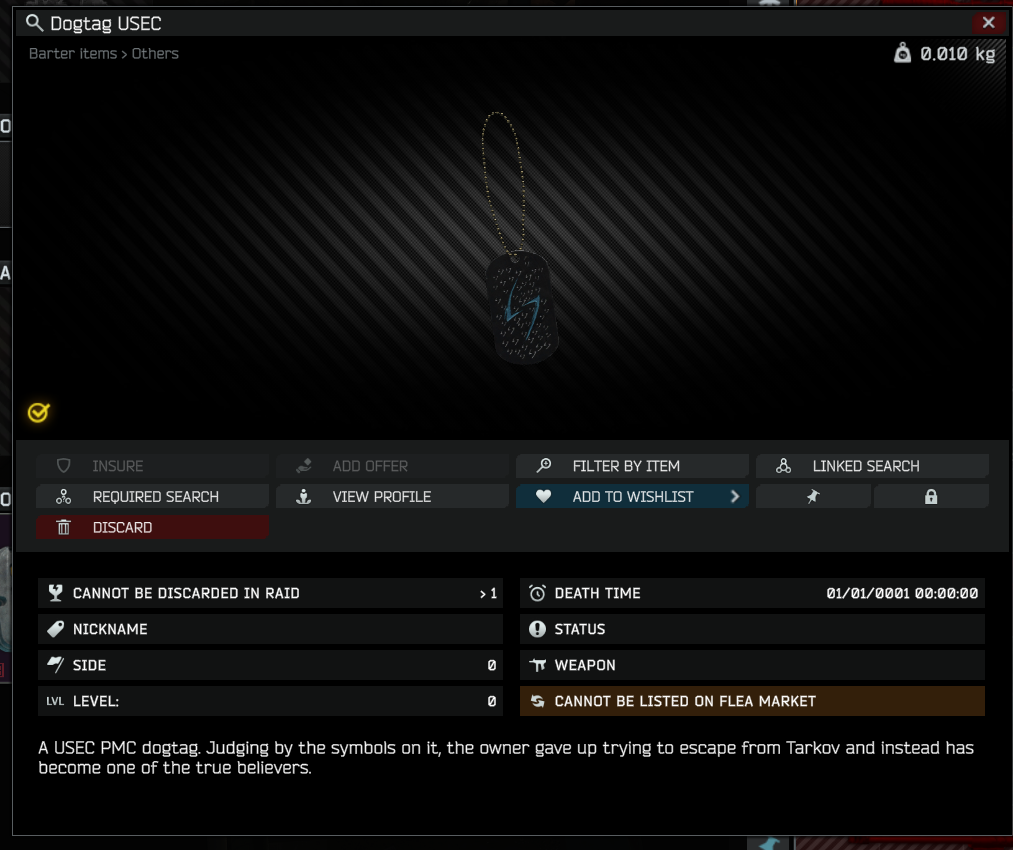This screenshot has width=1013, height=850.
Task: Click the trophy icon beside Cannot Be Discarded
Action: 56,593
